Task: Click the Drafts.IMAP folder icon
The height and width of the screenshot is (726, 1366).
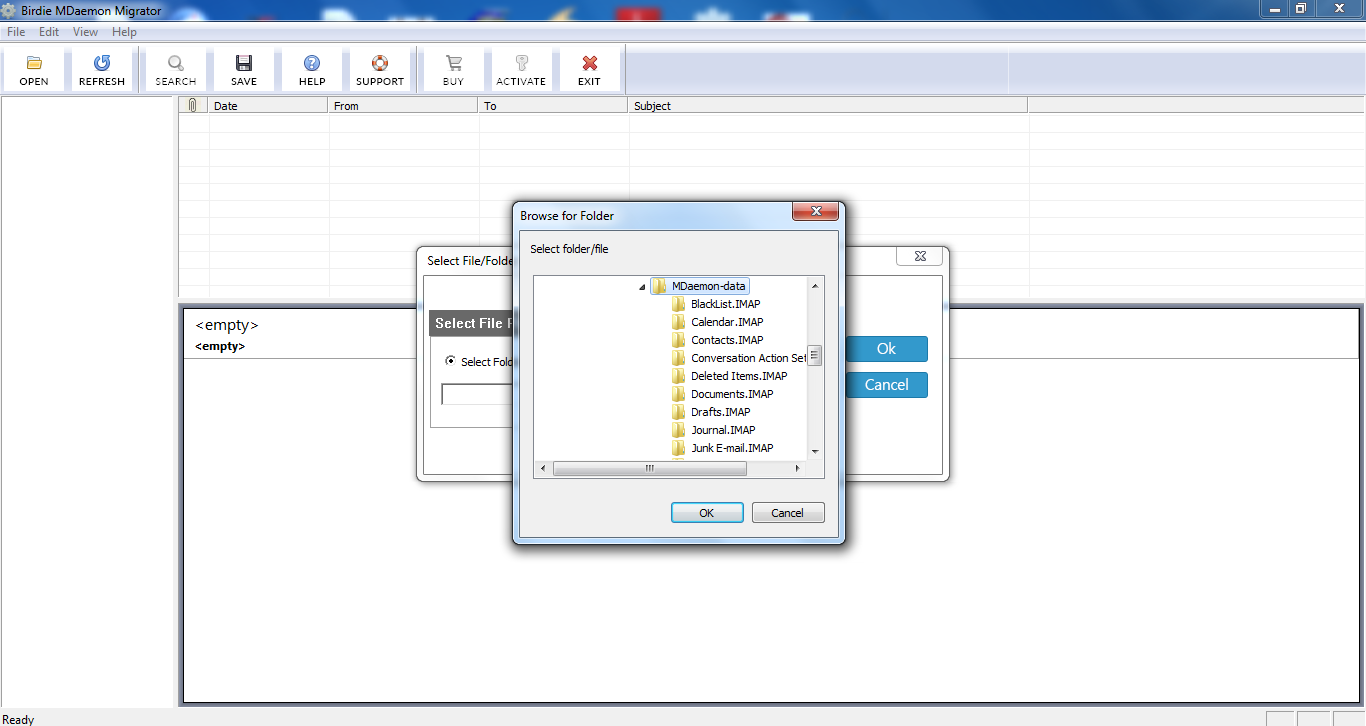Action: (x=679, y=412)
